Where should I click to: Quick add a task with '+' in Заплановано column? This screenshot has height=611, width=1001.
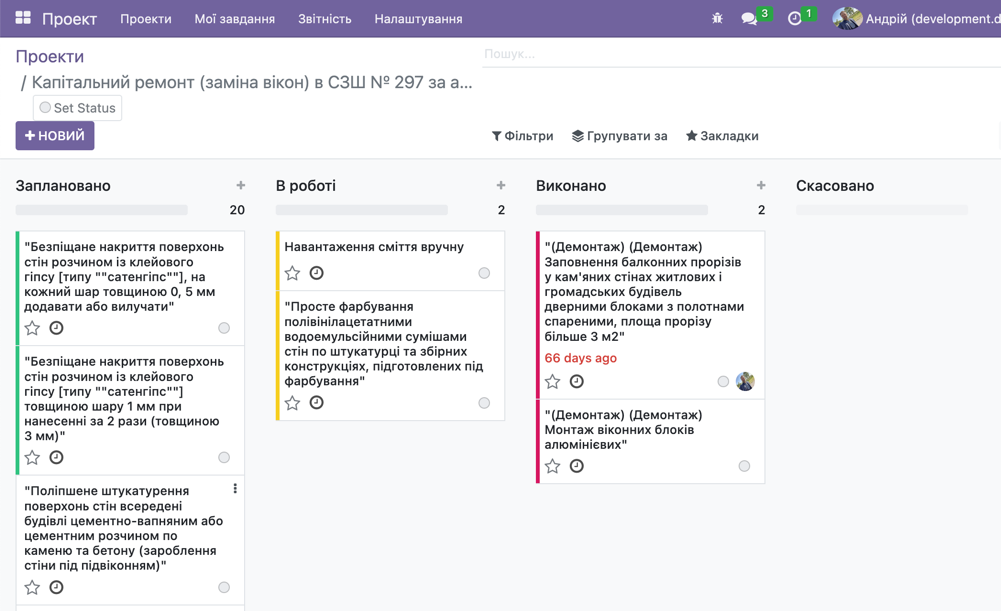point(240,184)
